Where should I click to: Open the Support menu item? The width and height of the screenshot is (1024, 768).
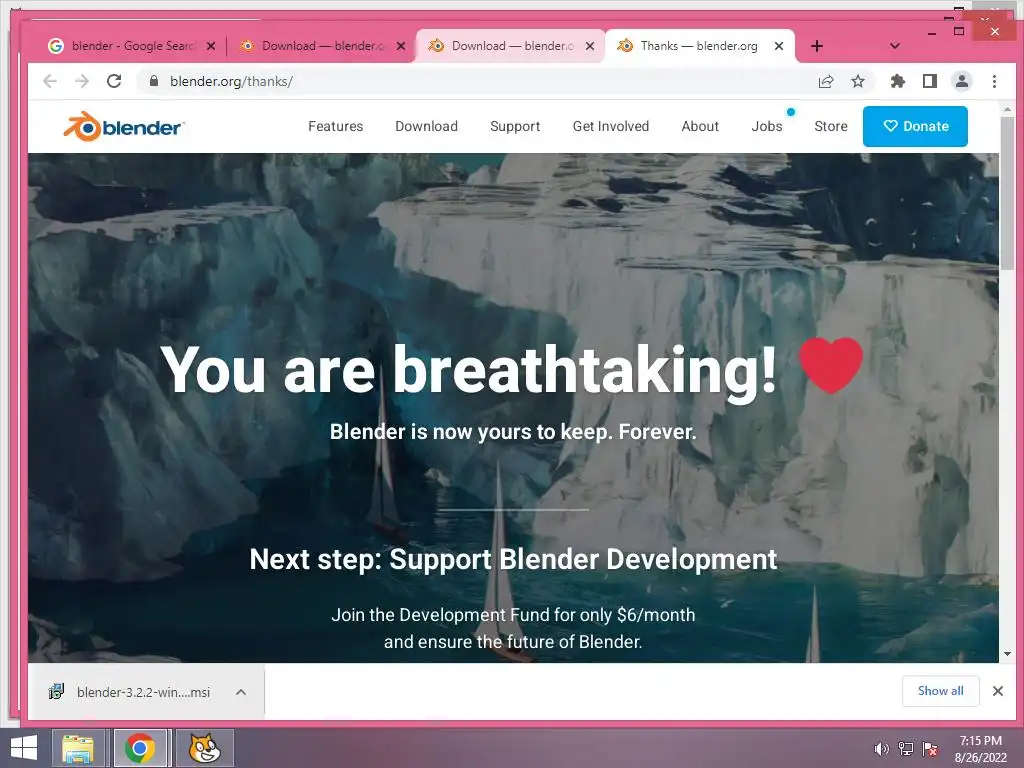(x=515, y=126)
